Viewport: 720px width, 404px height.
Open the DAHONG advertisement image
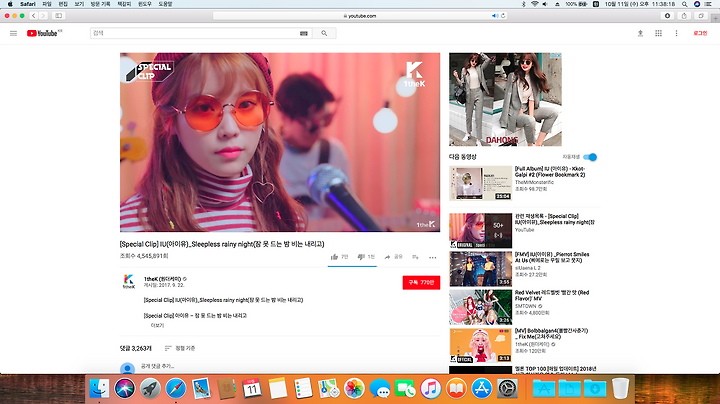(505, 100)
